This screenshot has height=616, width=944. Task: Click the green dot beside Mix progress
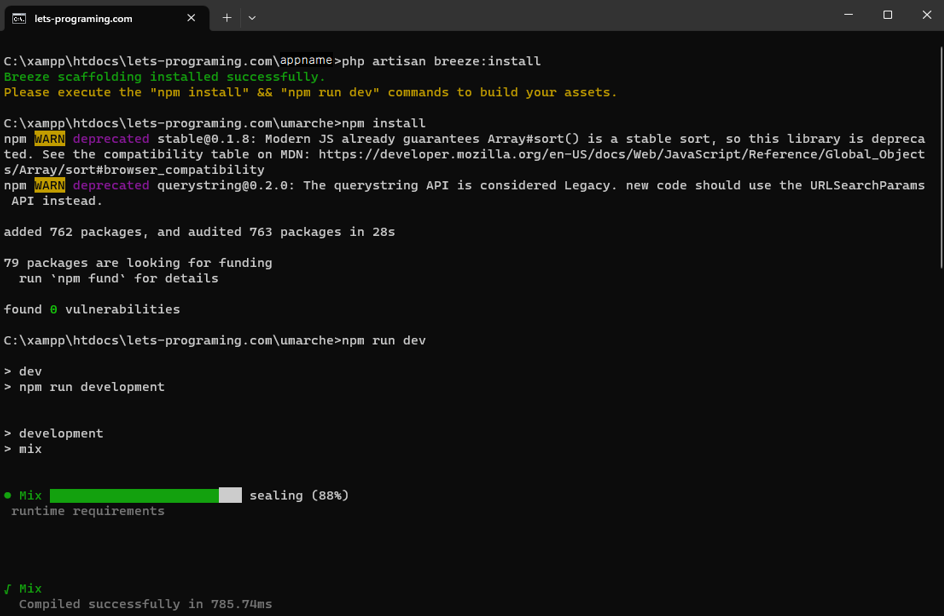pyautogui.click(x=8, y=496)
